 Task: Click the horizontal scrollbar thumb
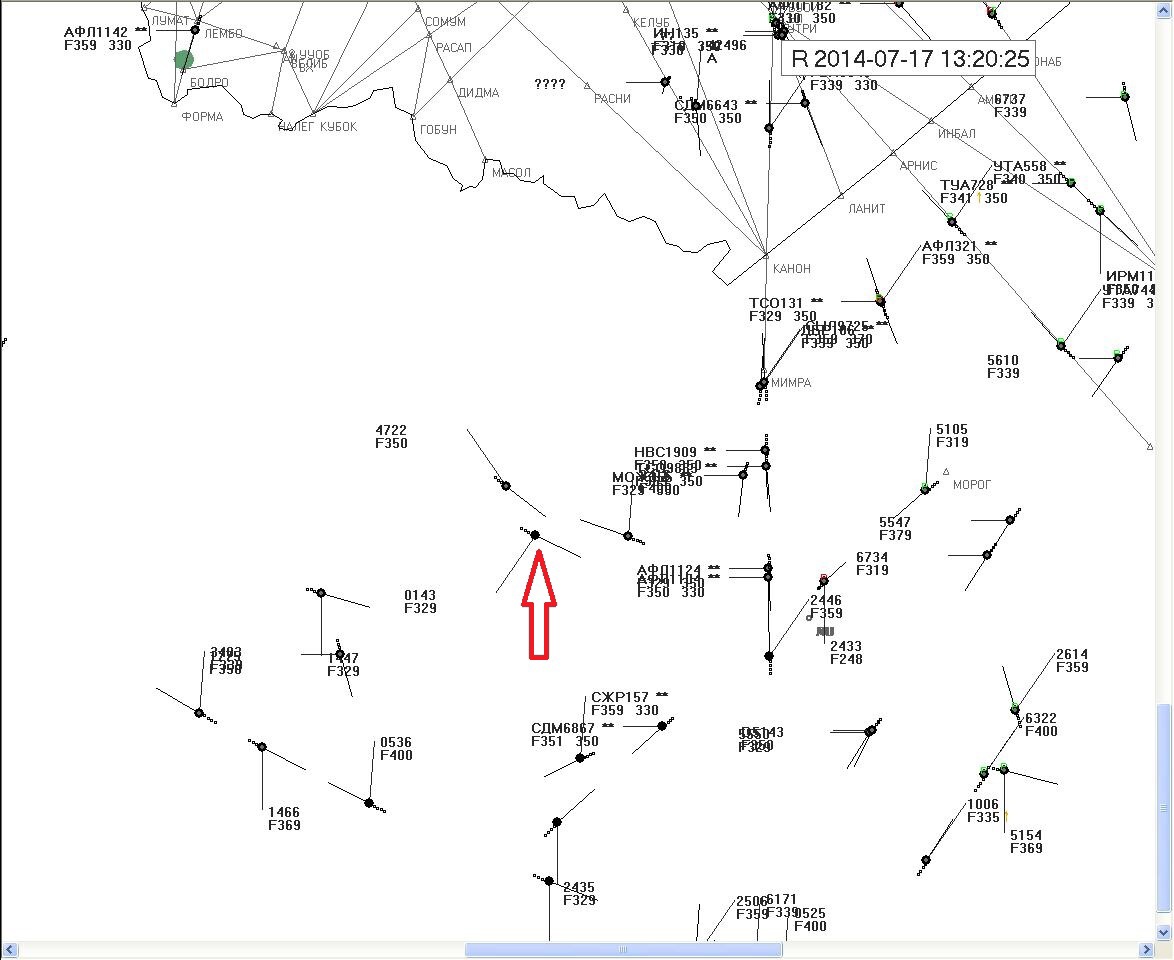tap(623, 950)
